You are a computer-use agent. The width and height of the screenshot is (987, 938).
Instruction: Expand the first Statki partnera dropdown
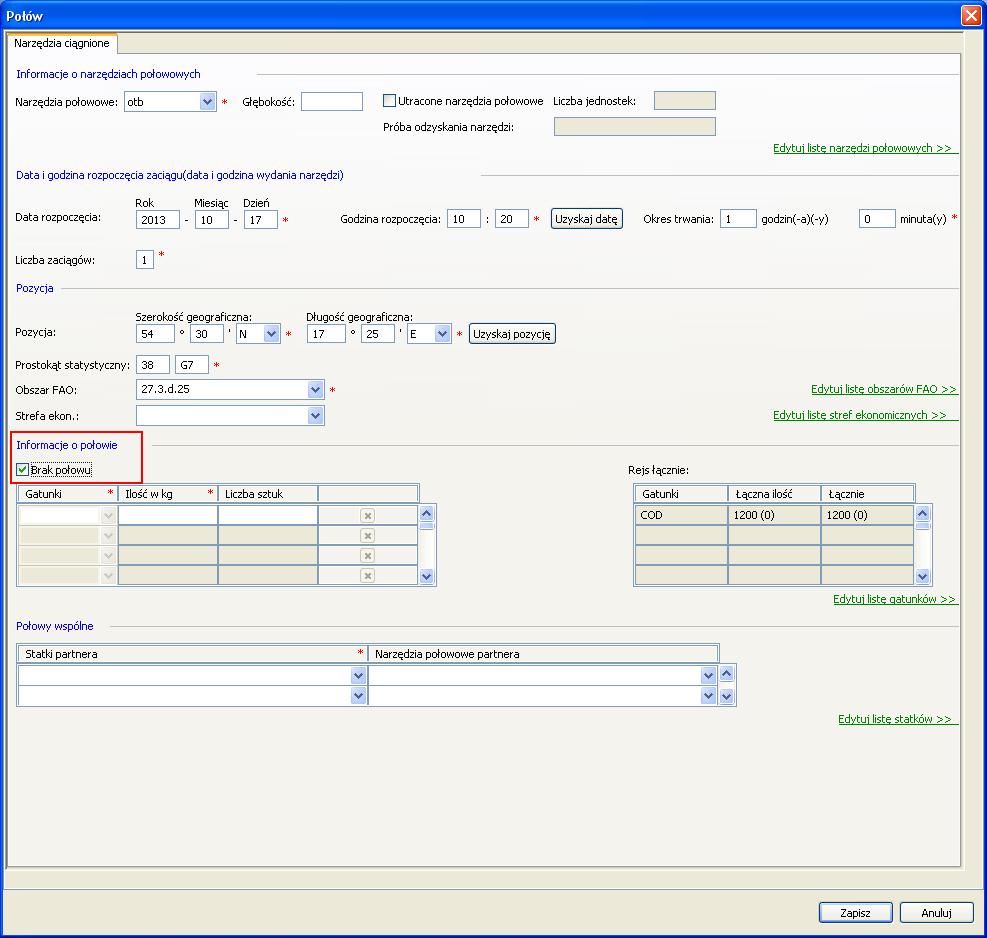pyautogui.click(x=358, y=676)
